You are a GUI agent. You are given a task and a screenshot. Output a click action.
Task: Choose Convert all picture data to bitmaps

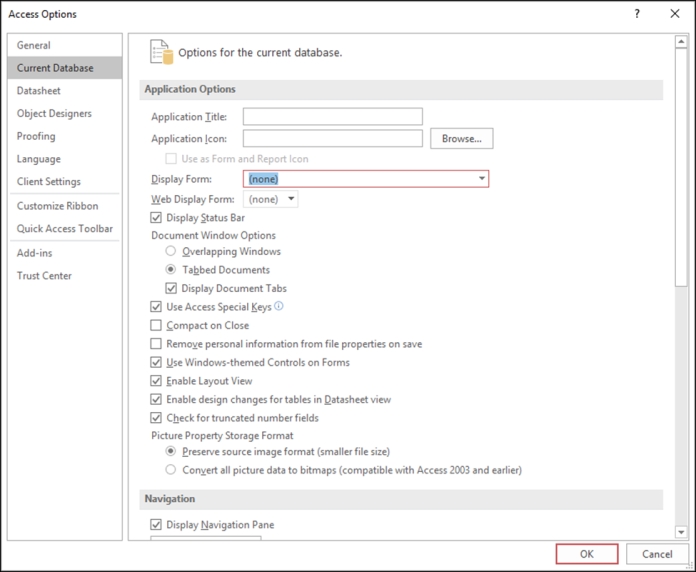pos(170,469)
